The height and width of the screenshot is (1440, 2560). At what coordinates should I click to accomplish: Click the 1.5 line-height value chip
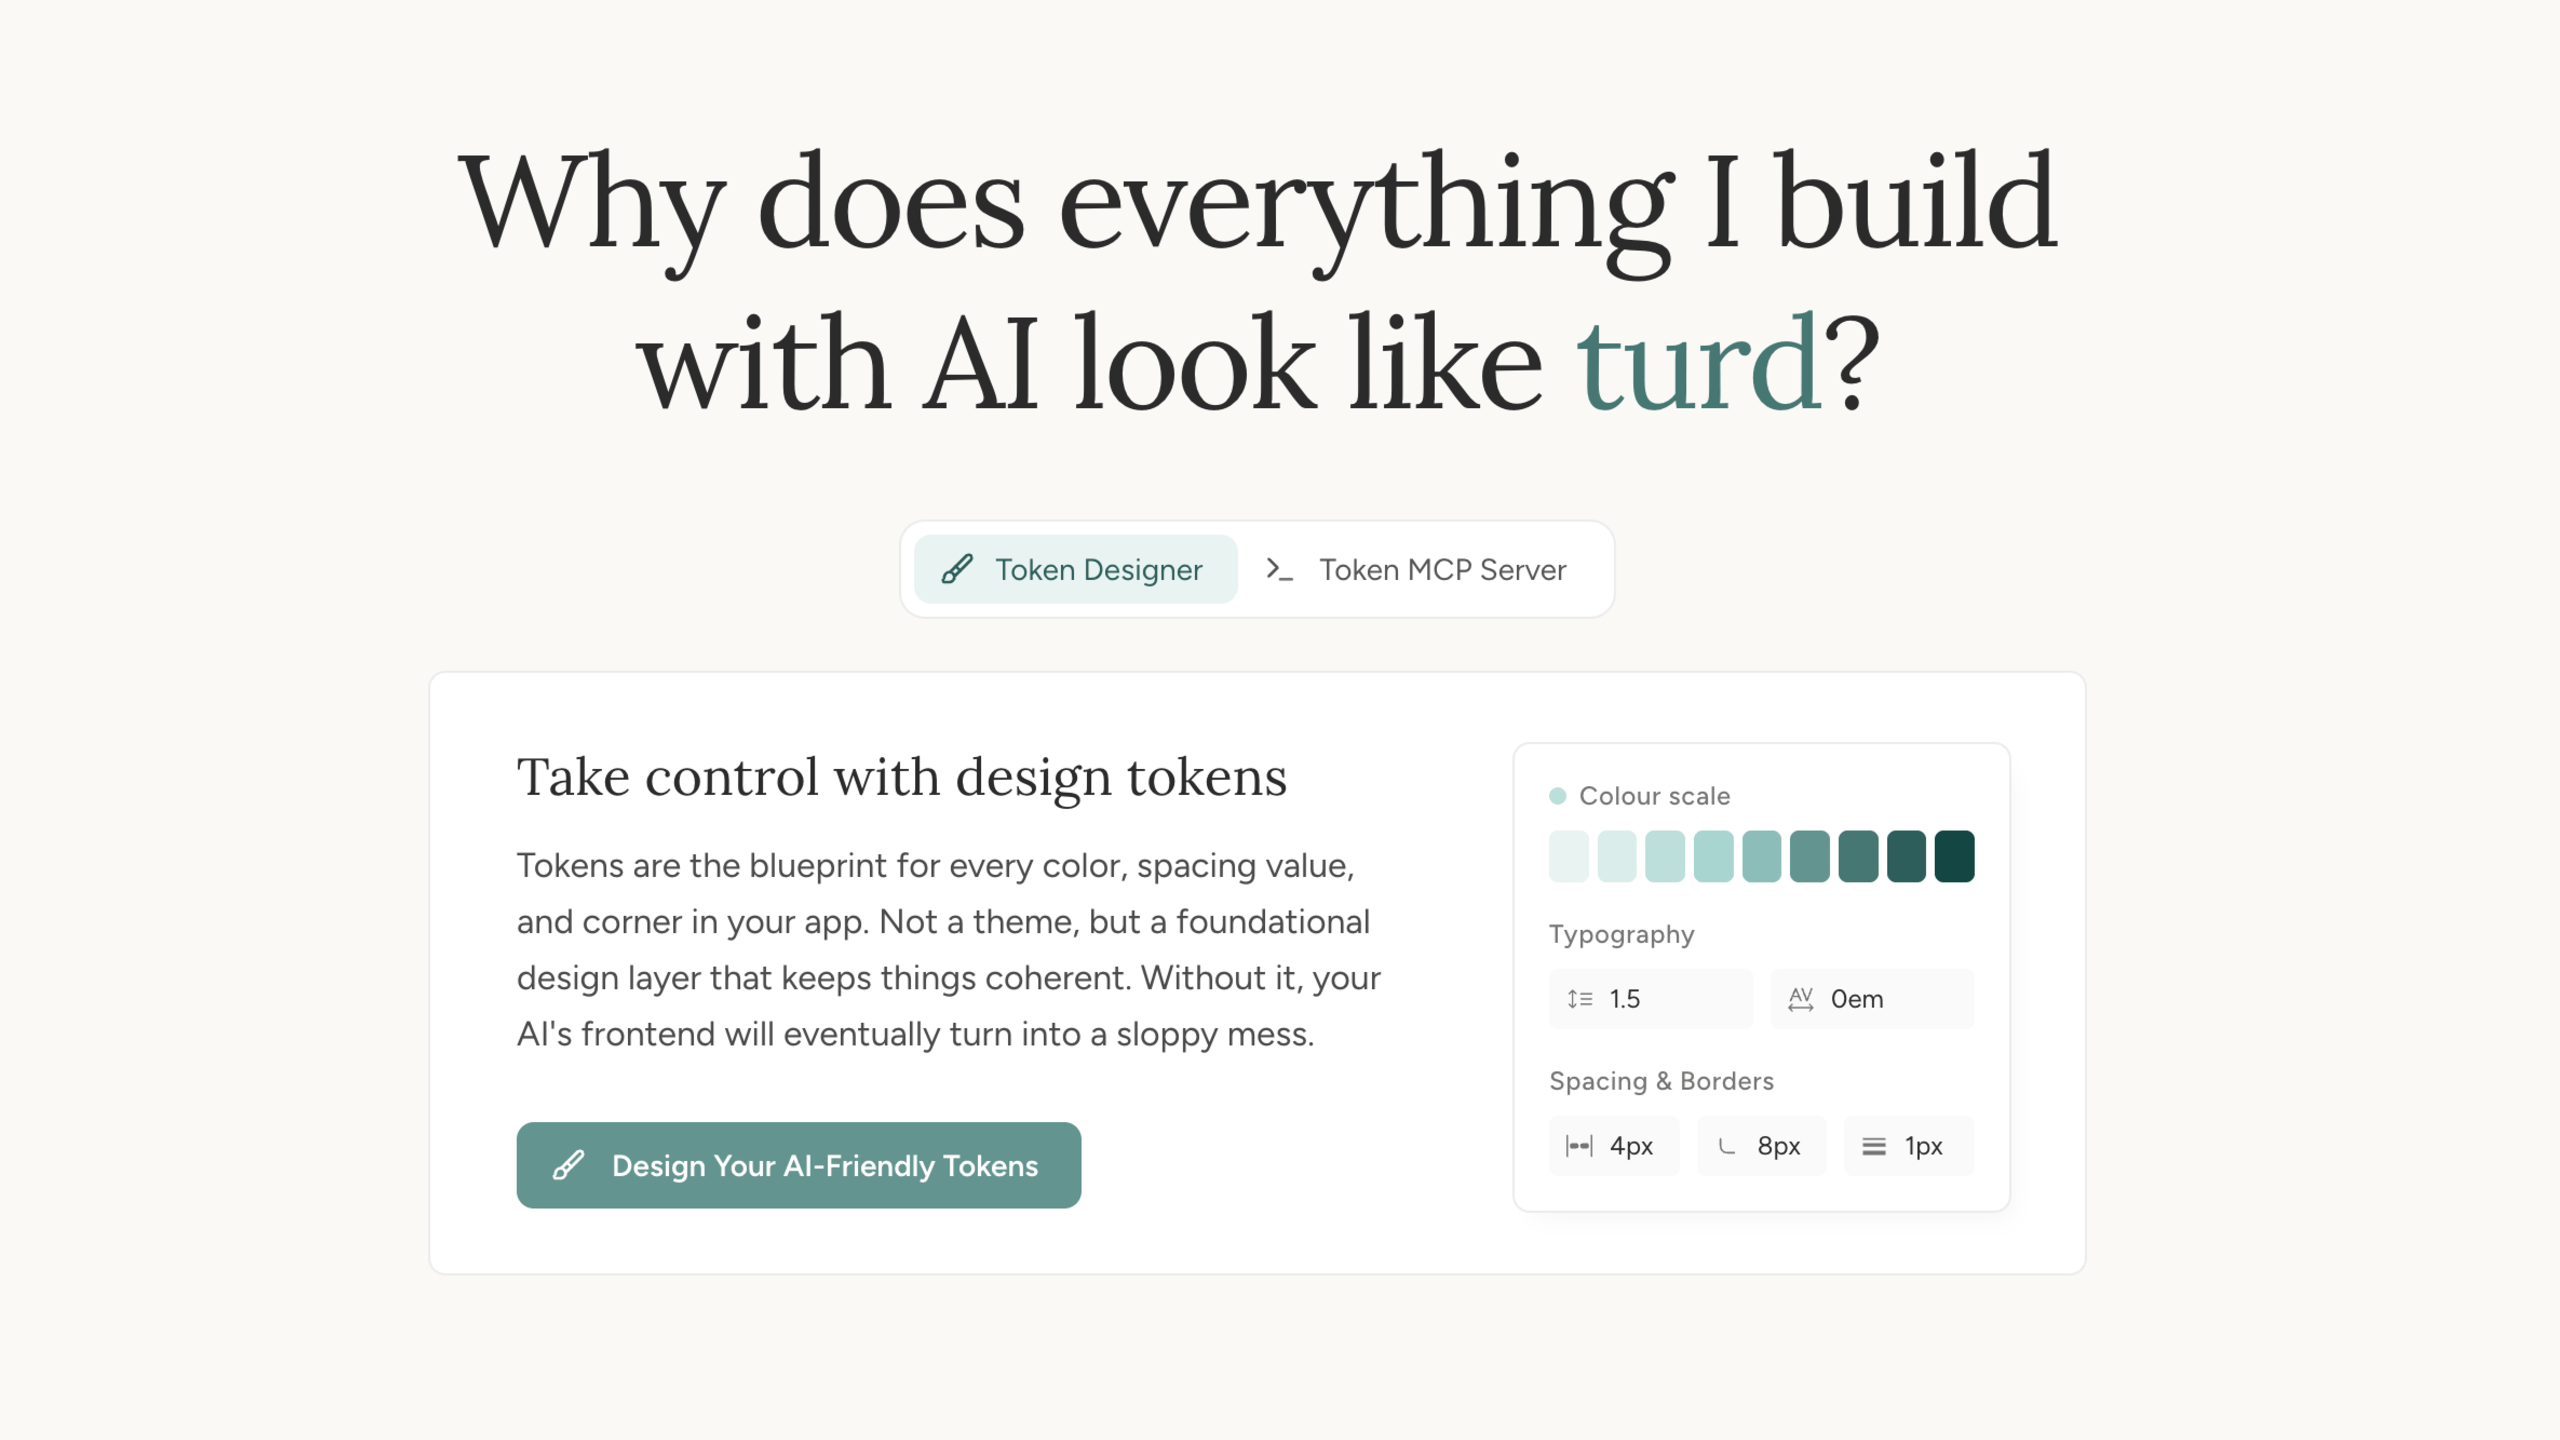pos(1650,998)
